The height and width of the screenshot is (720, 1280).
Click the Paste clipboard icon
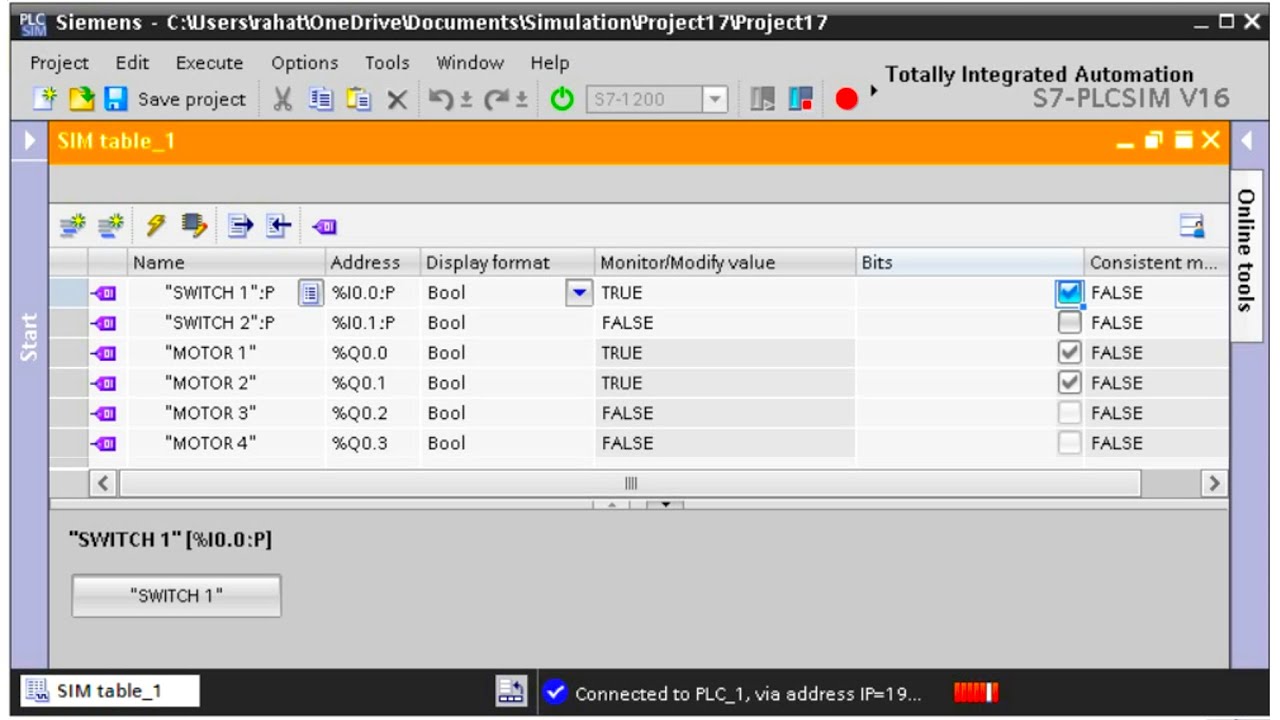(358, 99)
